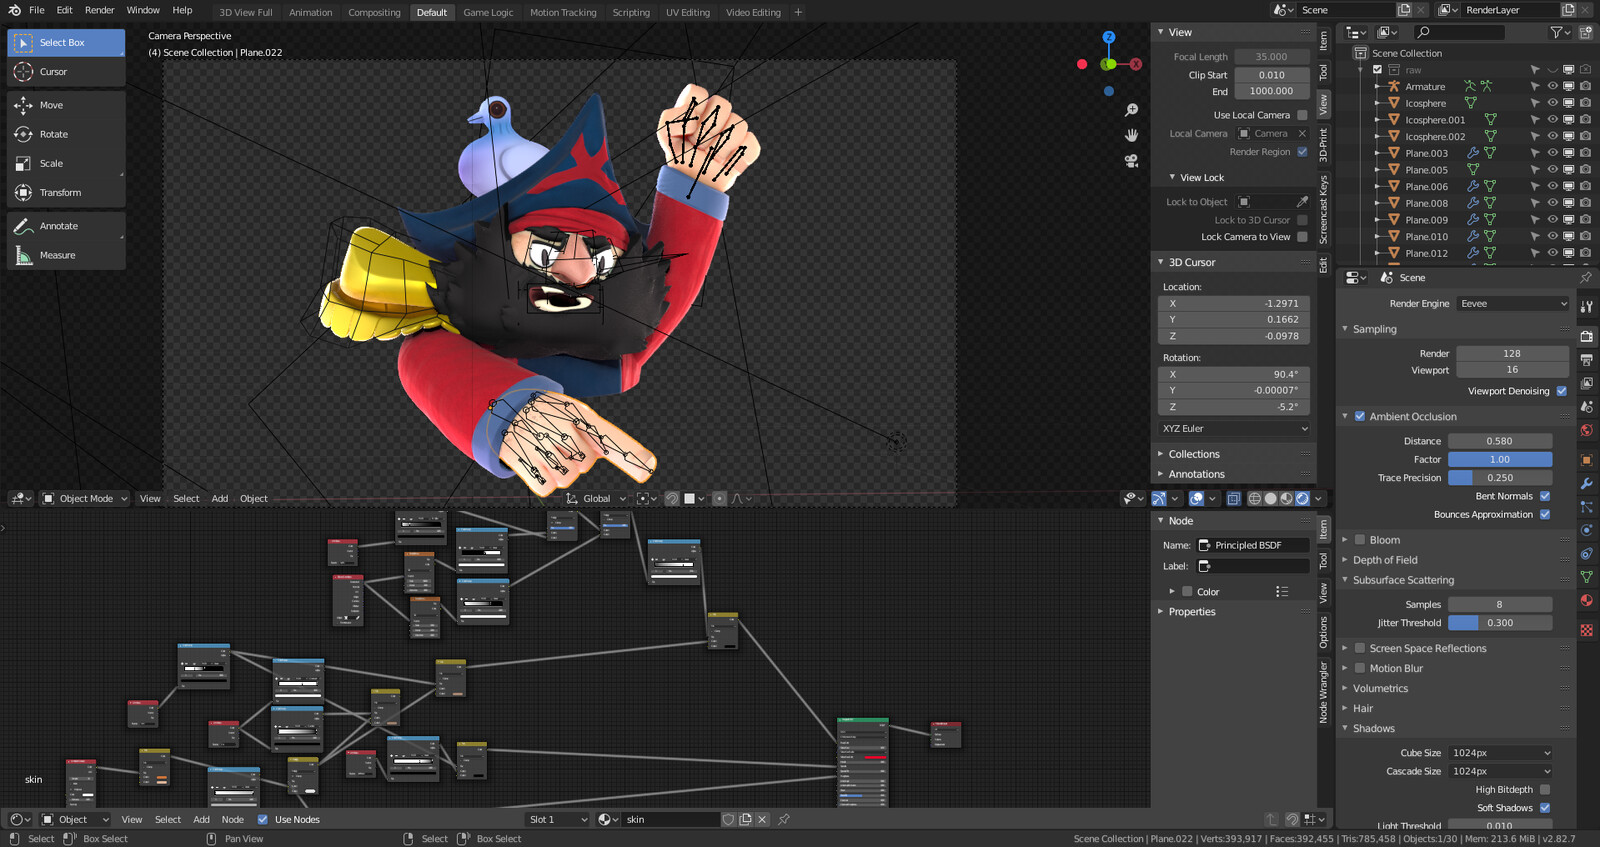Click the Lock to Object eyedropper
This screenshot has width=1600, height=847.
tap(1302, 202)
